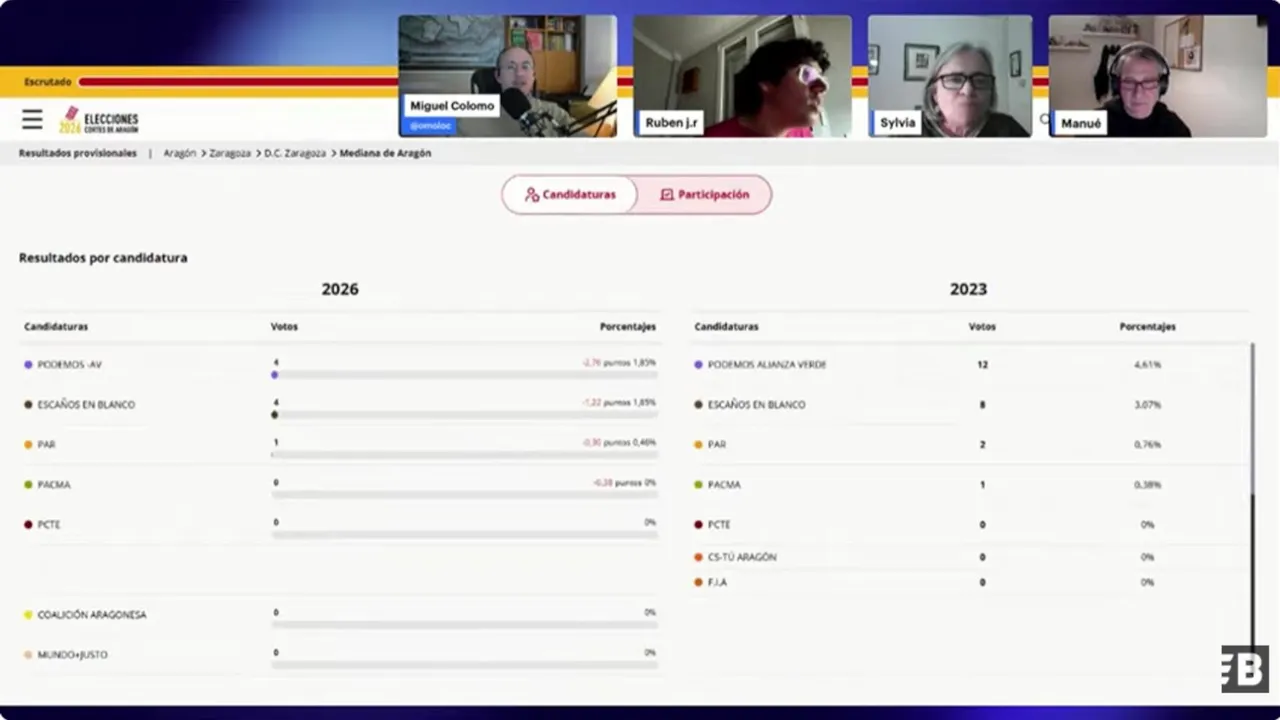Click PACMA vote bar in 2026
The width and height of the screenshot is (1280, 720).
click(x=464, y=495)
